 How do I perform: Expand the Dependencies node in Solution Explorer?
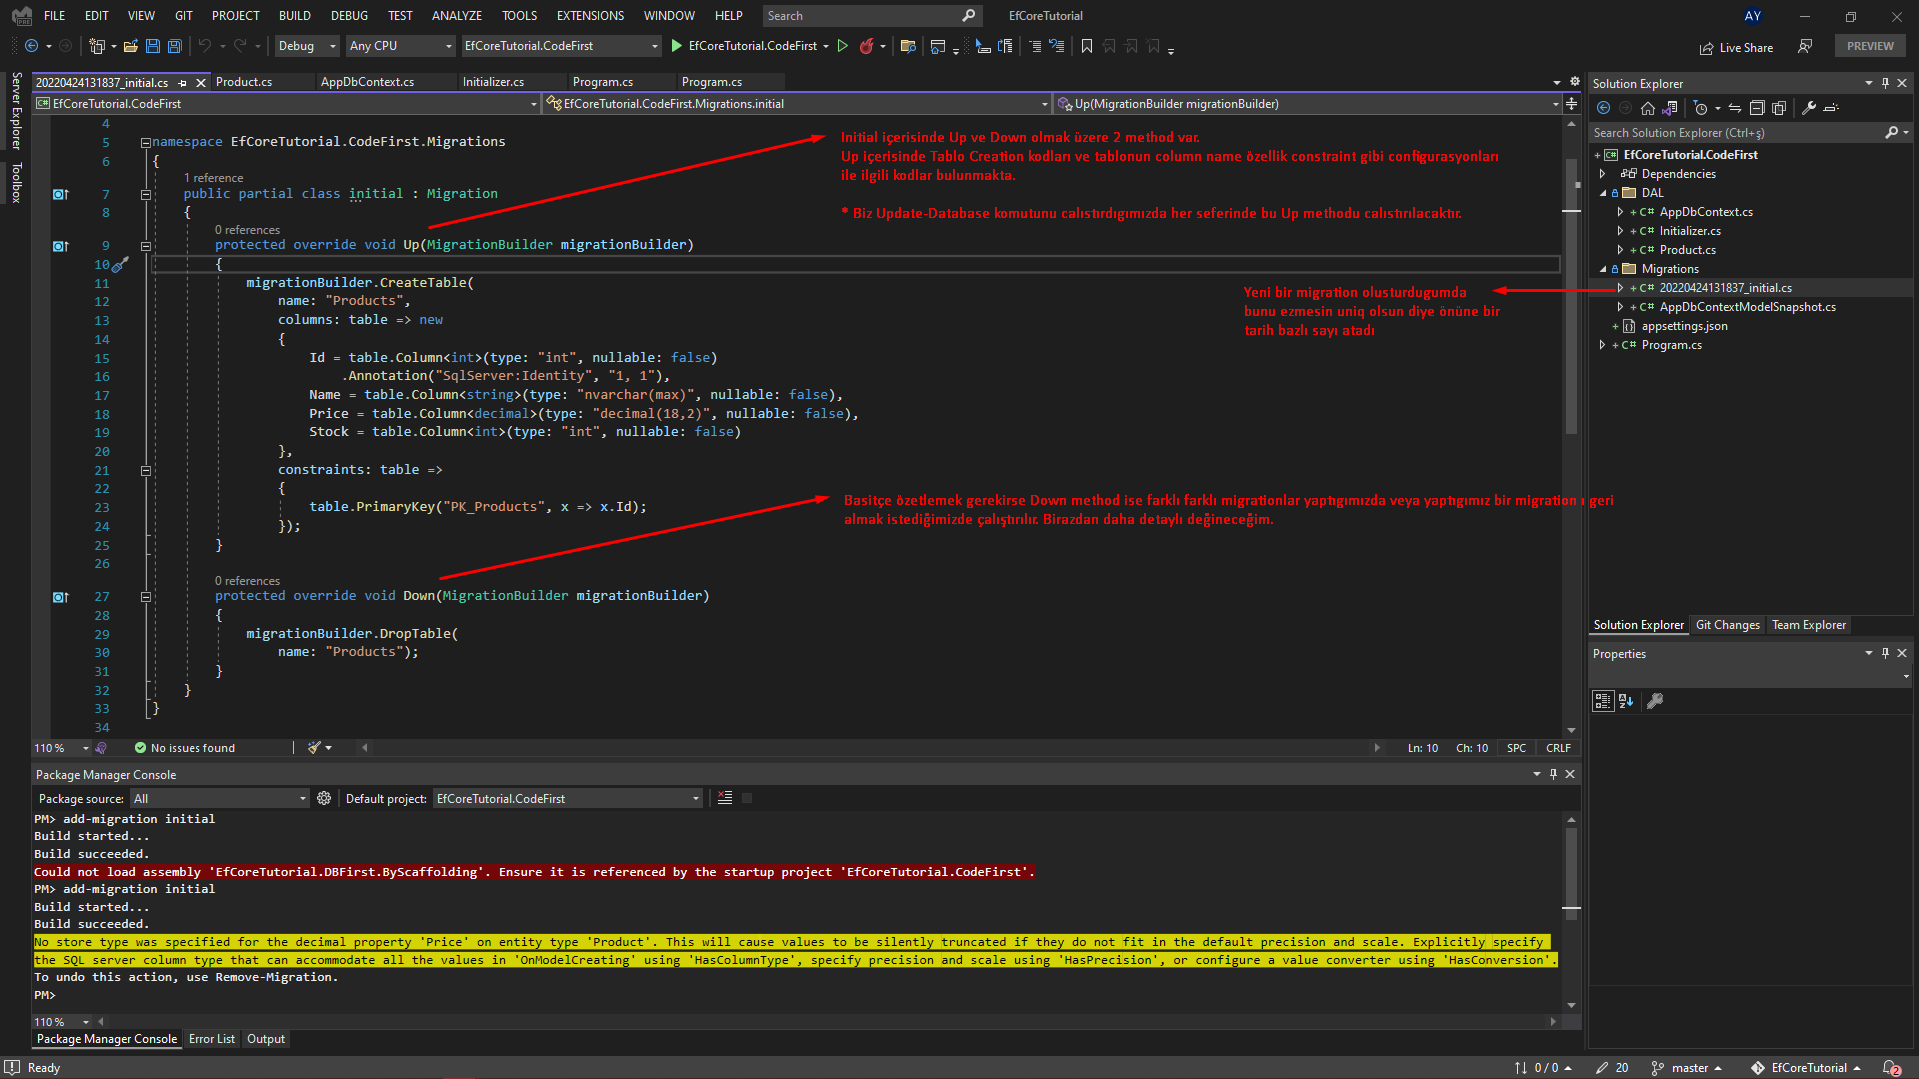[x=1602, y=173]
